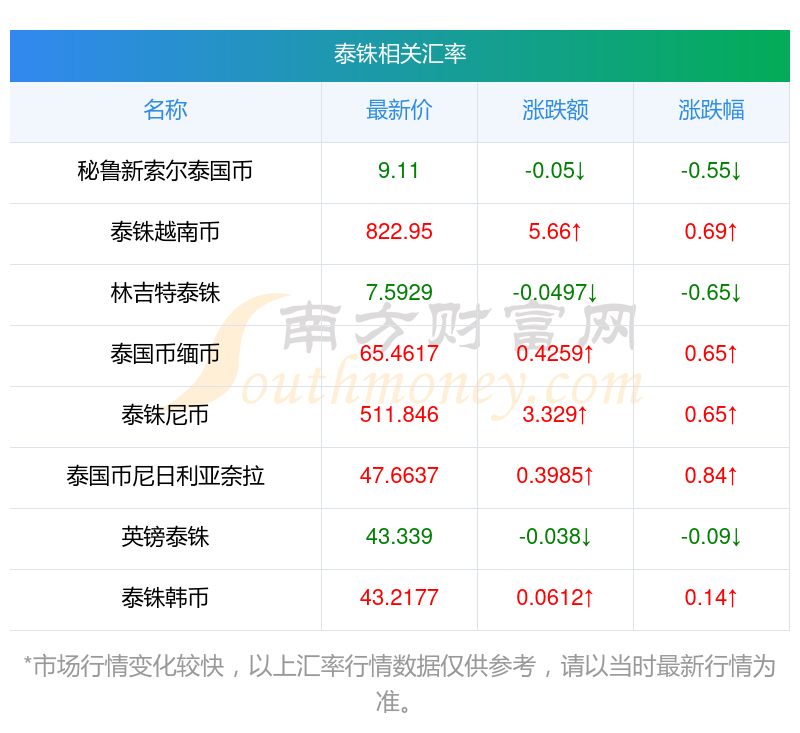Click the price value 822.95
This screenshot has height=733, width=800.
[399, 232]
